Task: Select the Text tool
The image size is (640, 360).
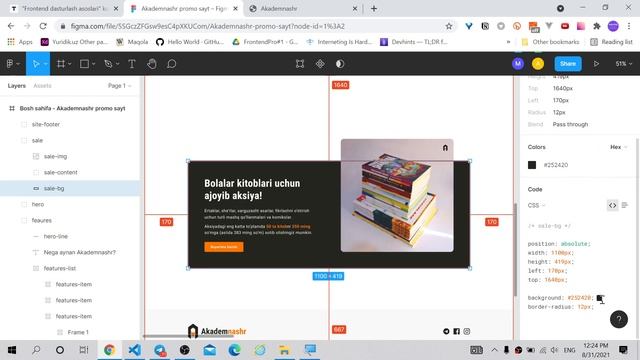Action: click(132, 64)
